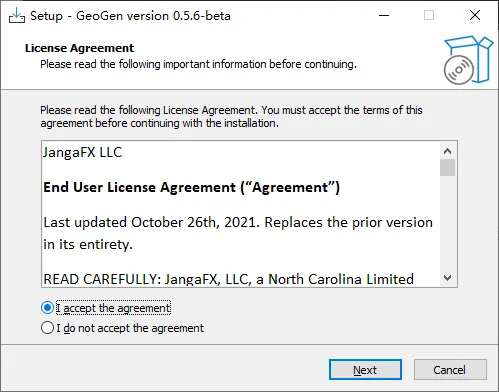Click the installer box and disc icon
This screenshot has width=499, height=392.
[468, 60]
